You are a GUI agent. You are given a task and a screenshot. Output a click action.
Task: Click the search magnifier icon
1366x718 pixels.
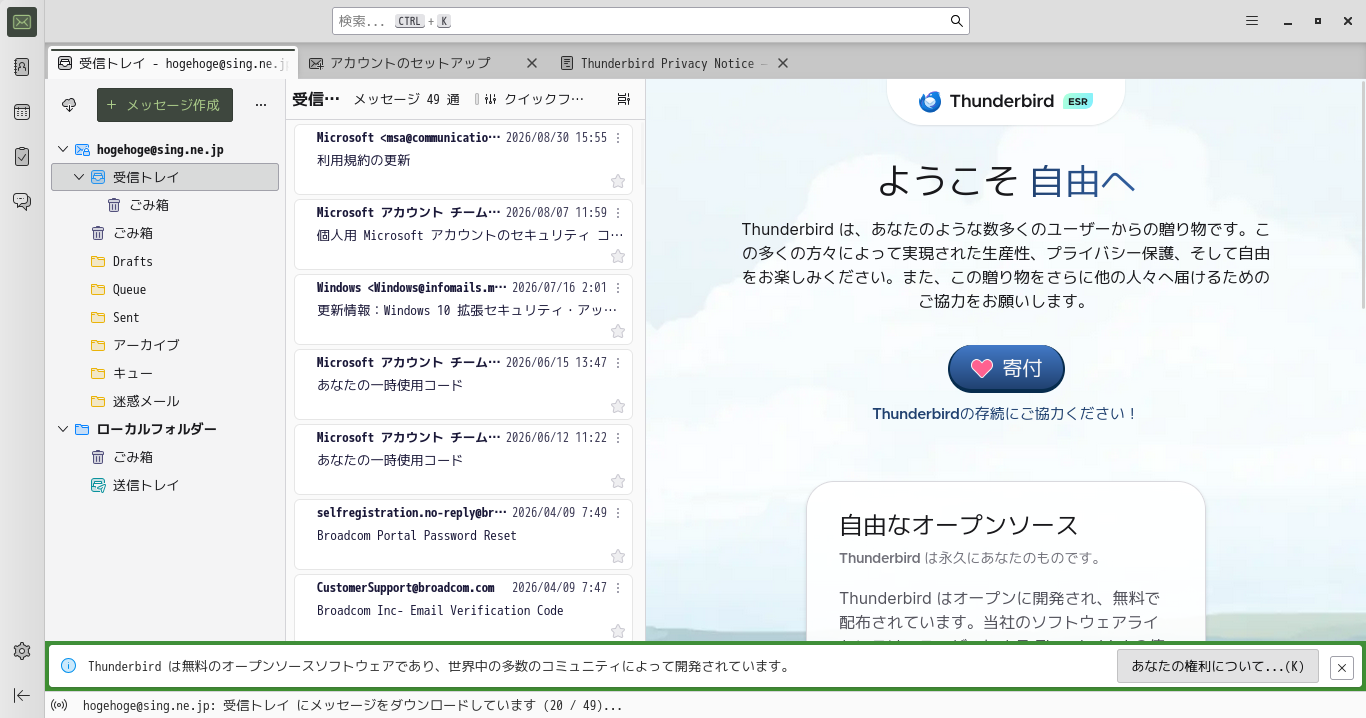point(956,21)
